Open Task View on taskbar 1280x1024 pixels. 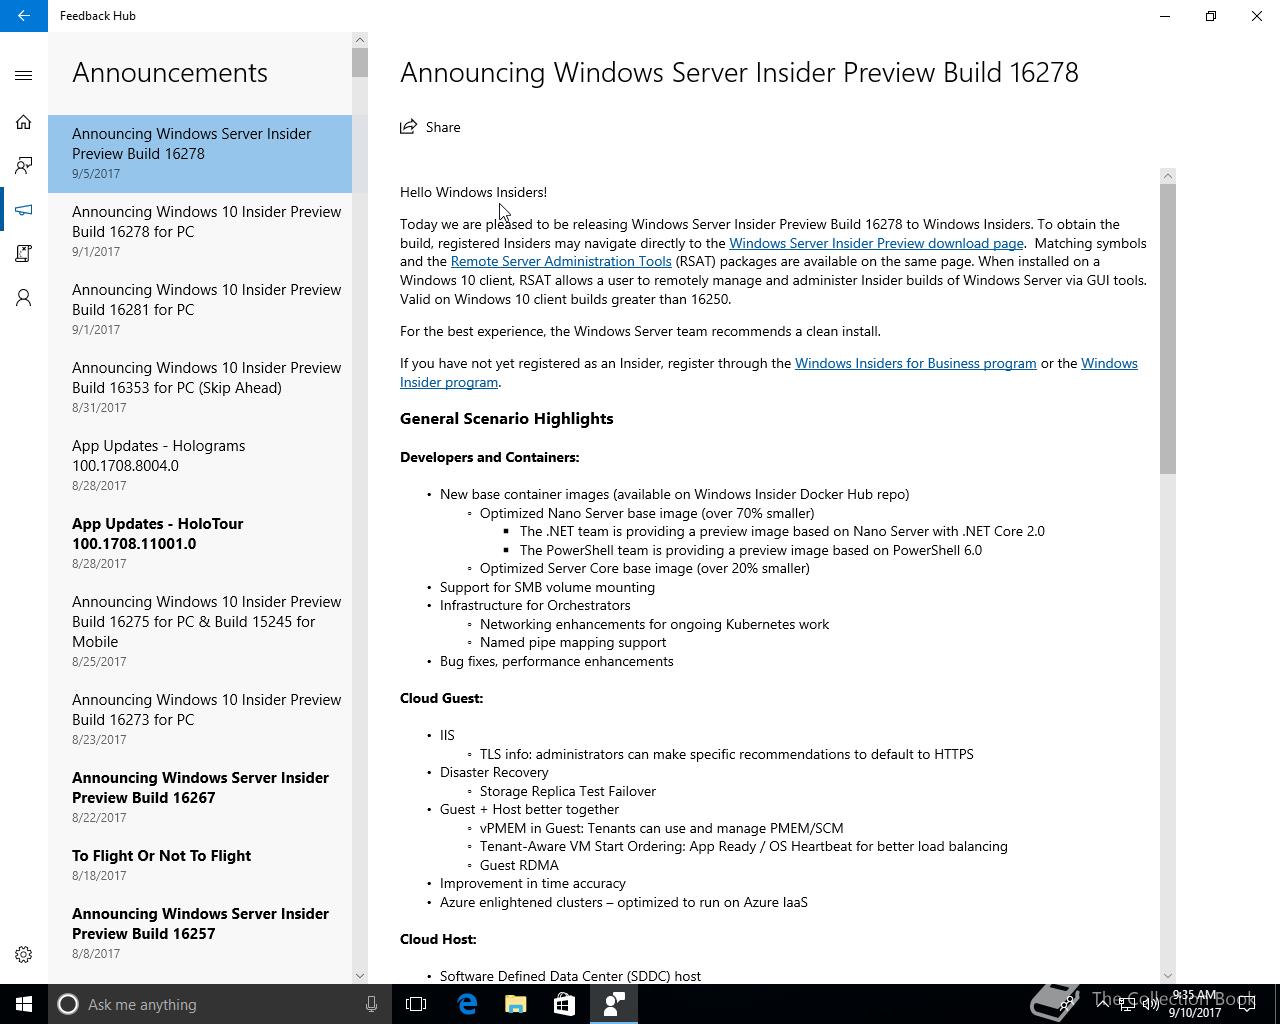pos(416,1004)
